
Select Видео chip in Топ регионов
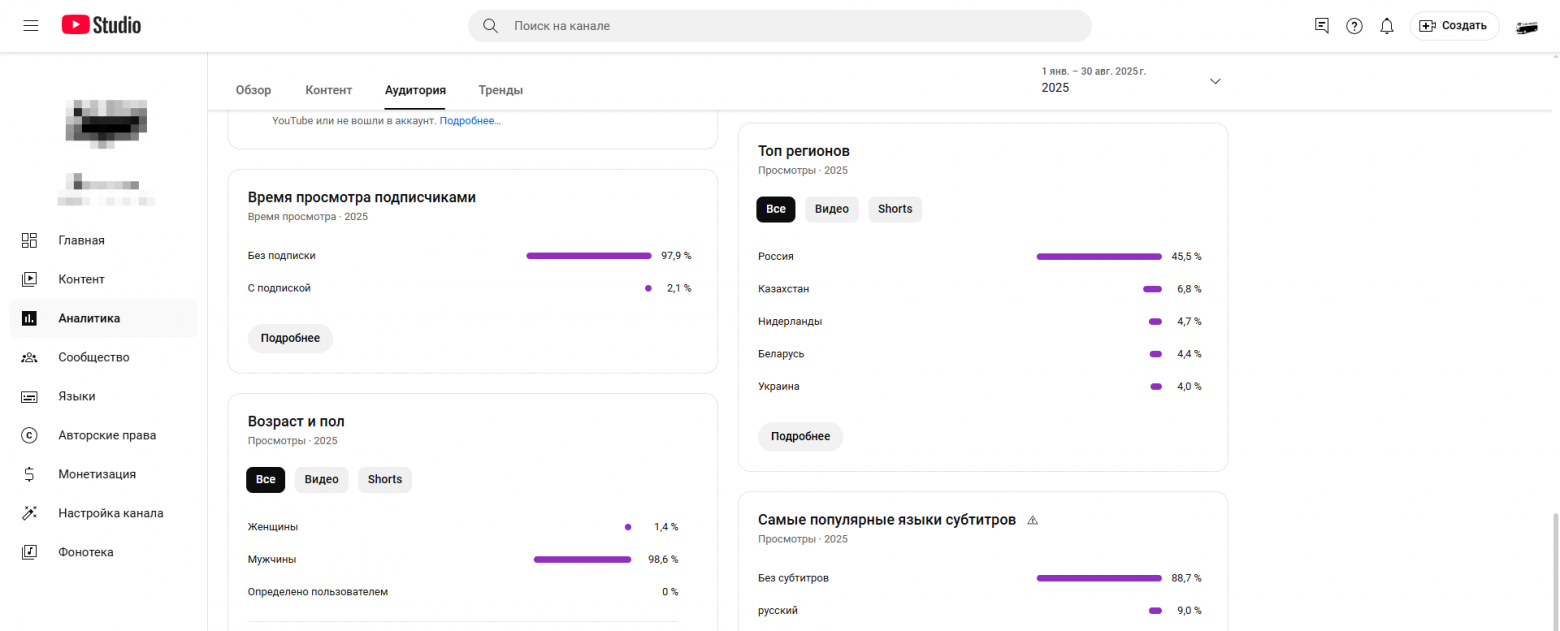coord(831,209)
